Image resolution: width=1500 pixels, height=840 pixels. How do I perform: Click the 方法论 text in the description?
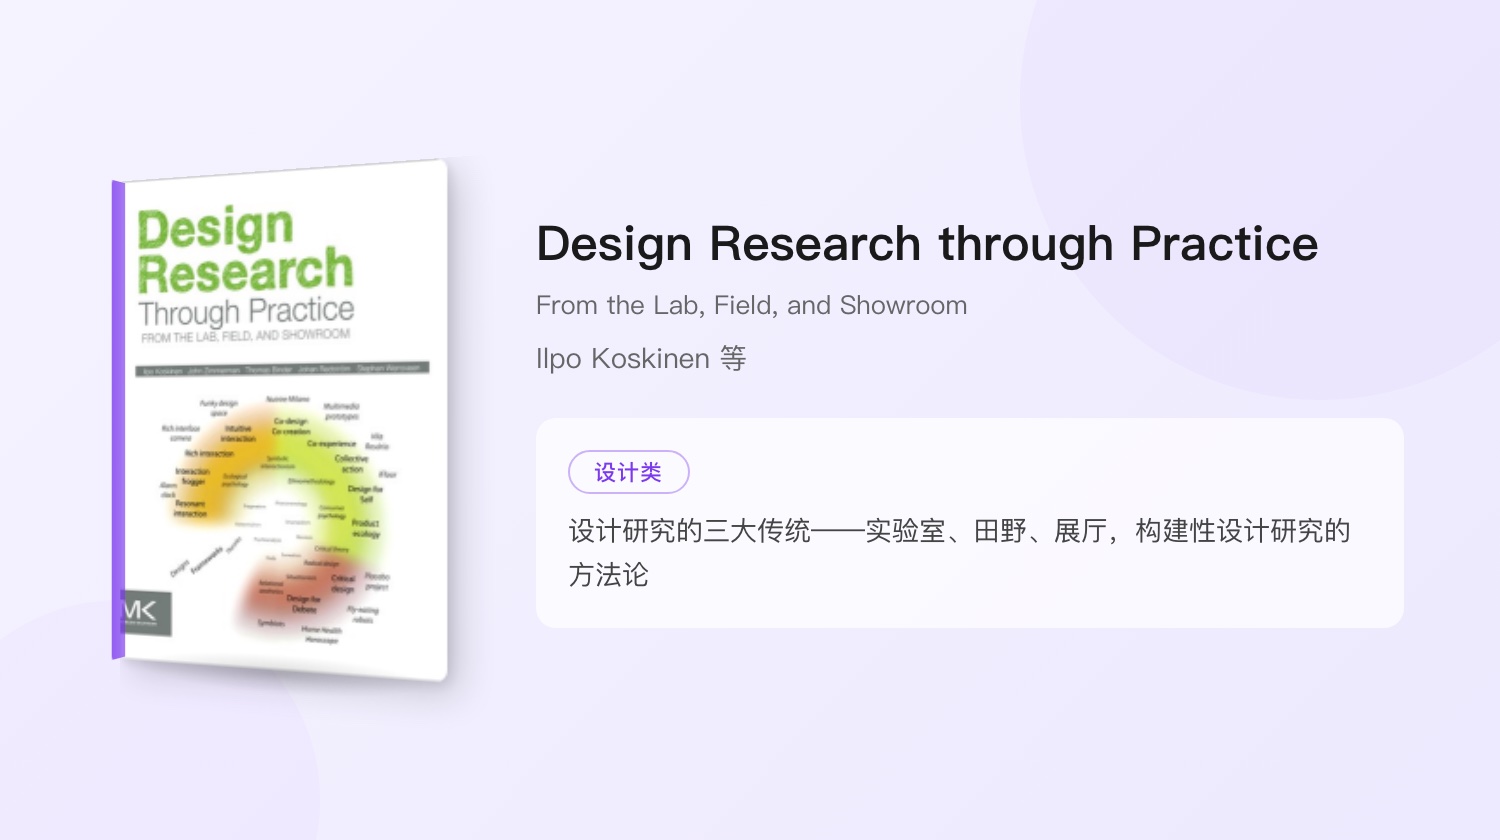609,575
